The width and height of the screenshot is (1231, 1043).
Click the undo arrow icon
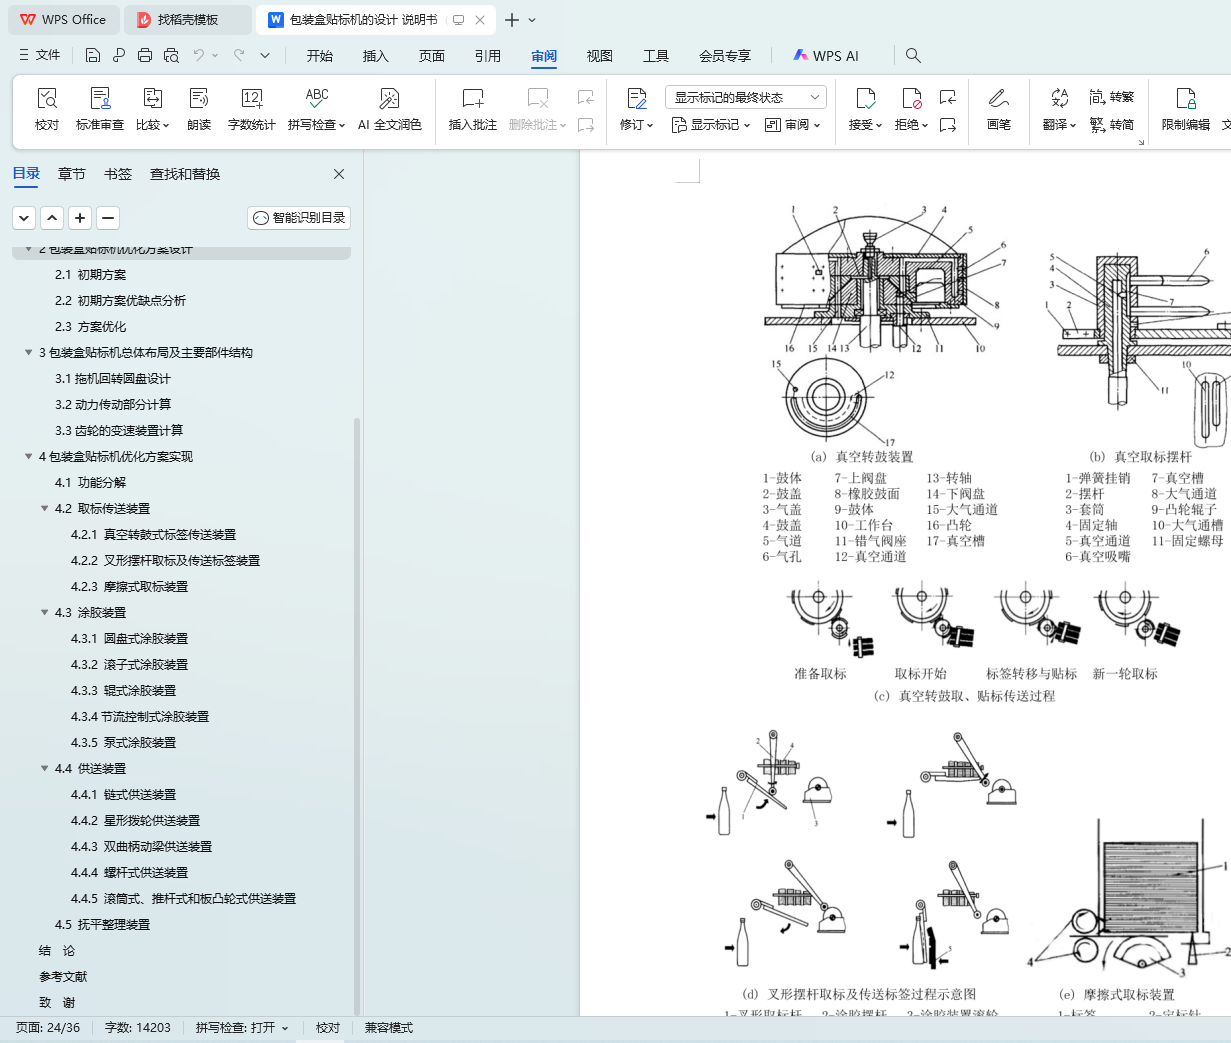click(x=199, y=55)
